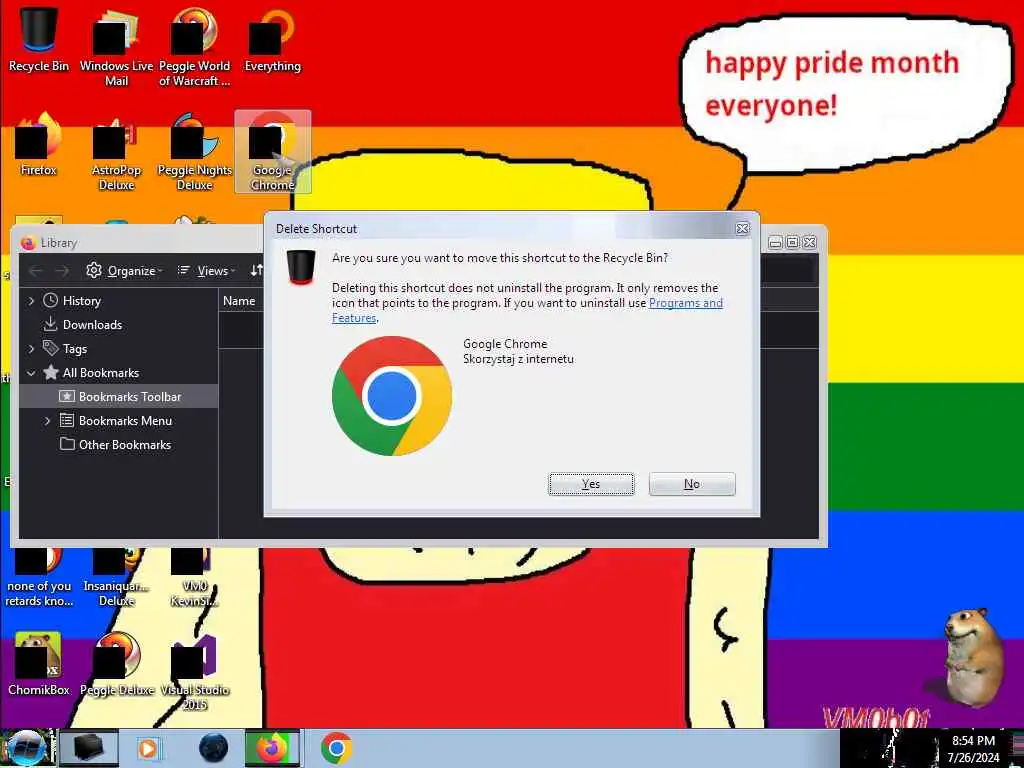Select the Windows Live Mail desktop shortcut
This screenshot has height=768, width=1024.
116,47
